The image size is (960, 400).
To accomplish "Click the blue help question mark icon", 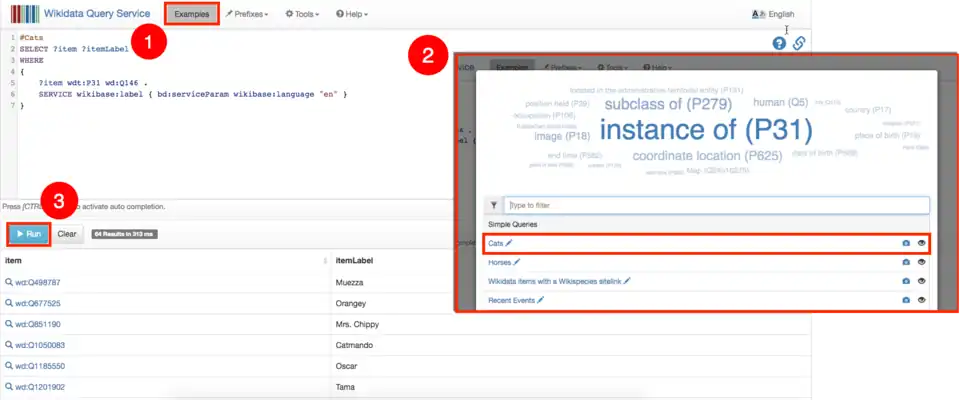I will (x=779, y=43).
